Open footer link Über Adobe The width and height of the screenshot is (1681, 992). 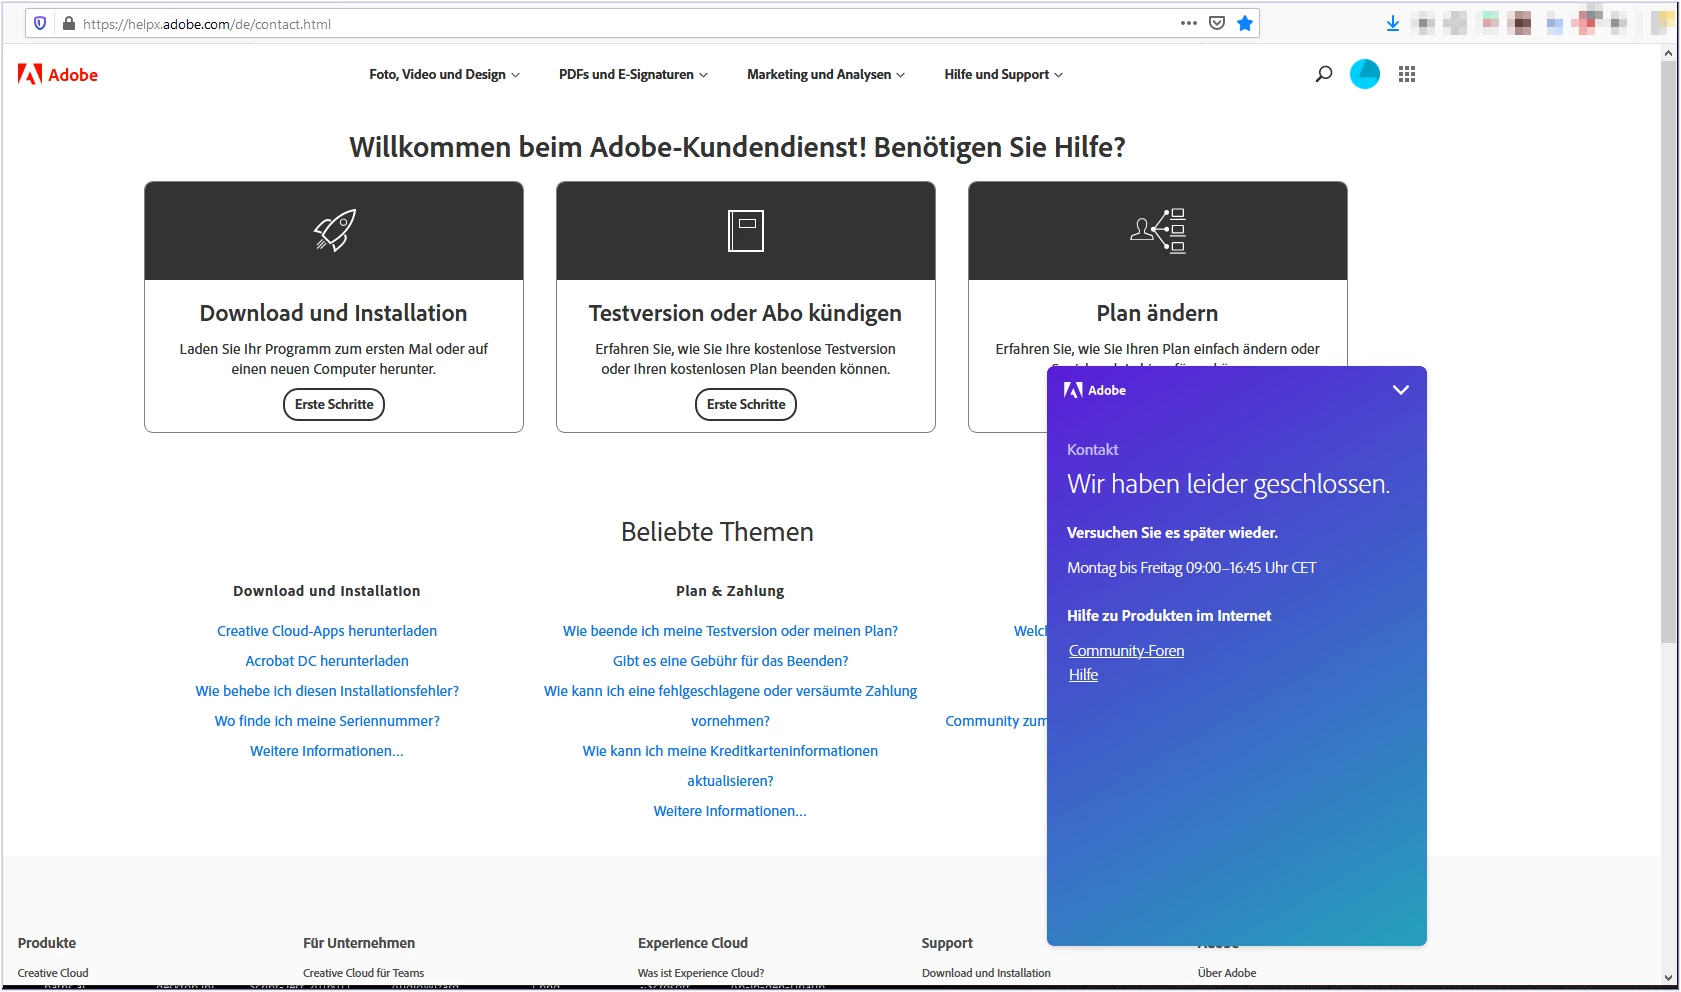click(1227, 973)
